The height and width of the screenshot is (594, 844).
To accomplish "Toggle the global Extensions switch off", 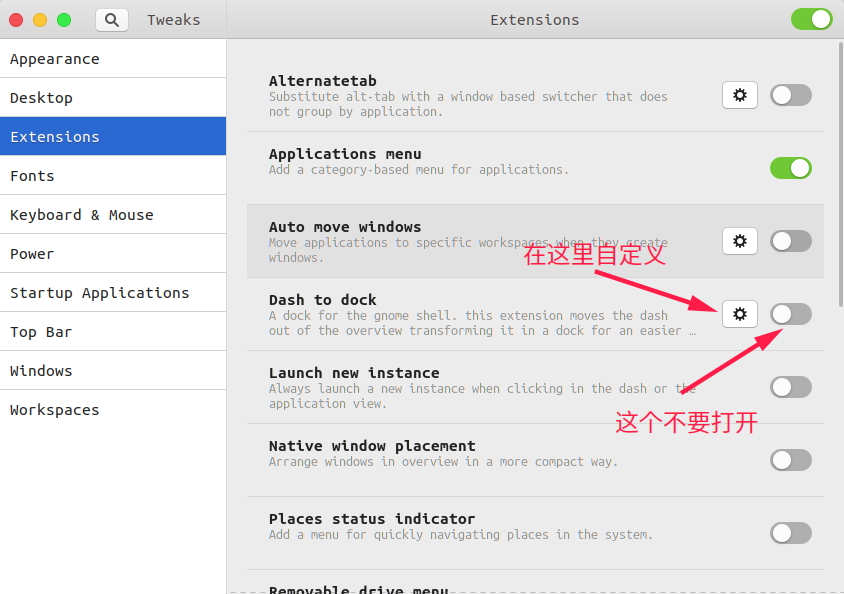I will (812, 19).
